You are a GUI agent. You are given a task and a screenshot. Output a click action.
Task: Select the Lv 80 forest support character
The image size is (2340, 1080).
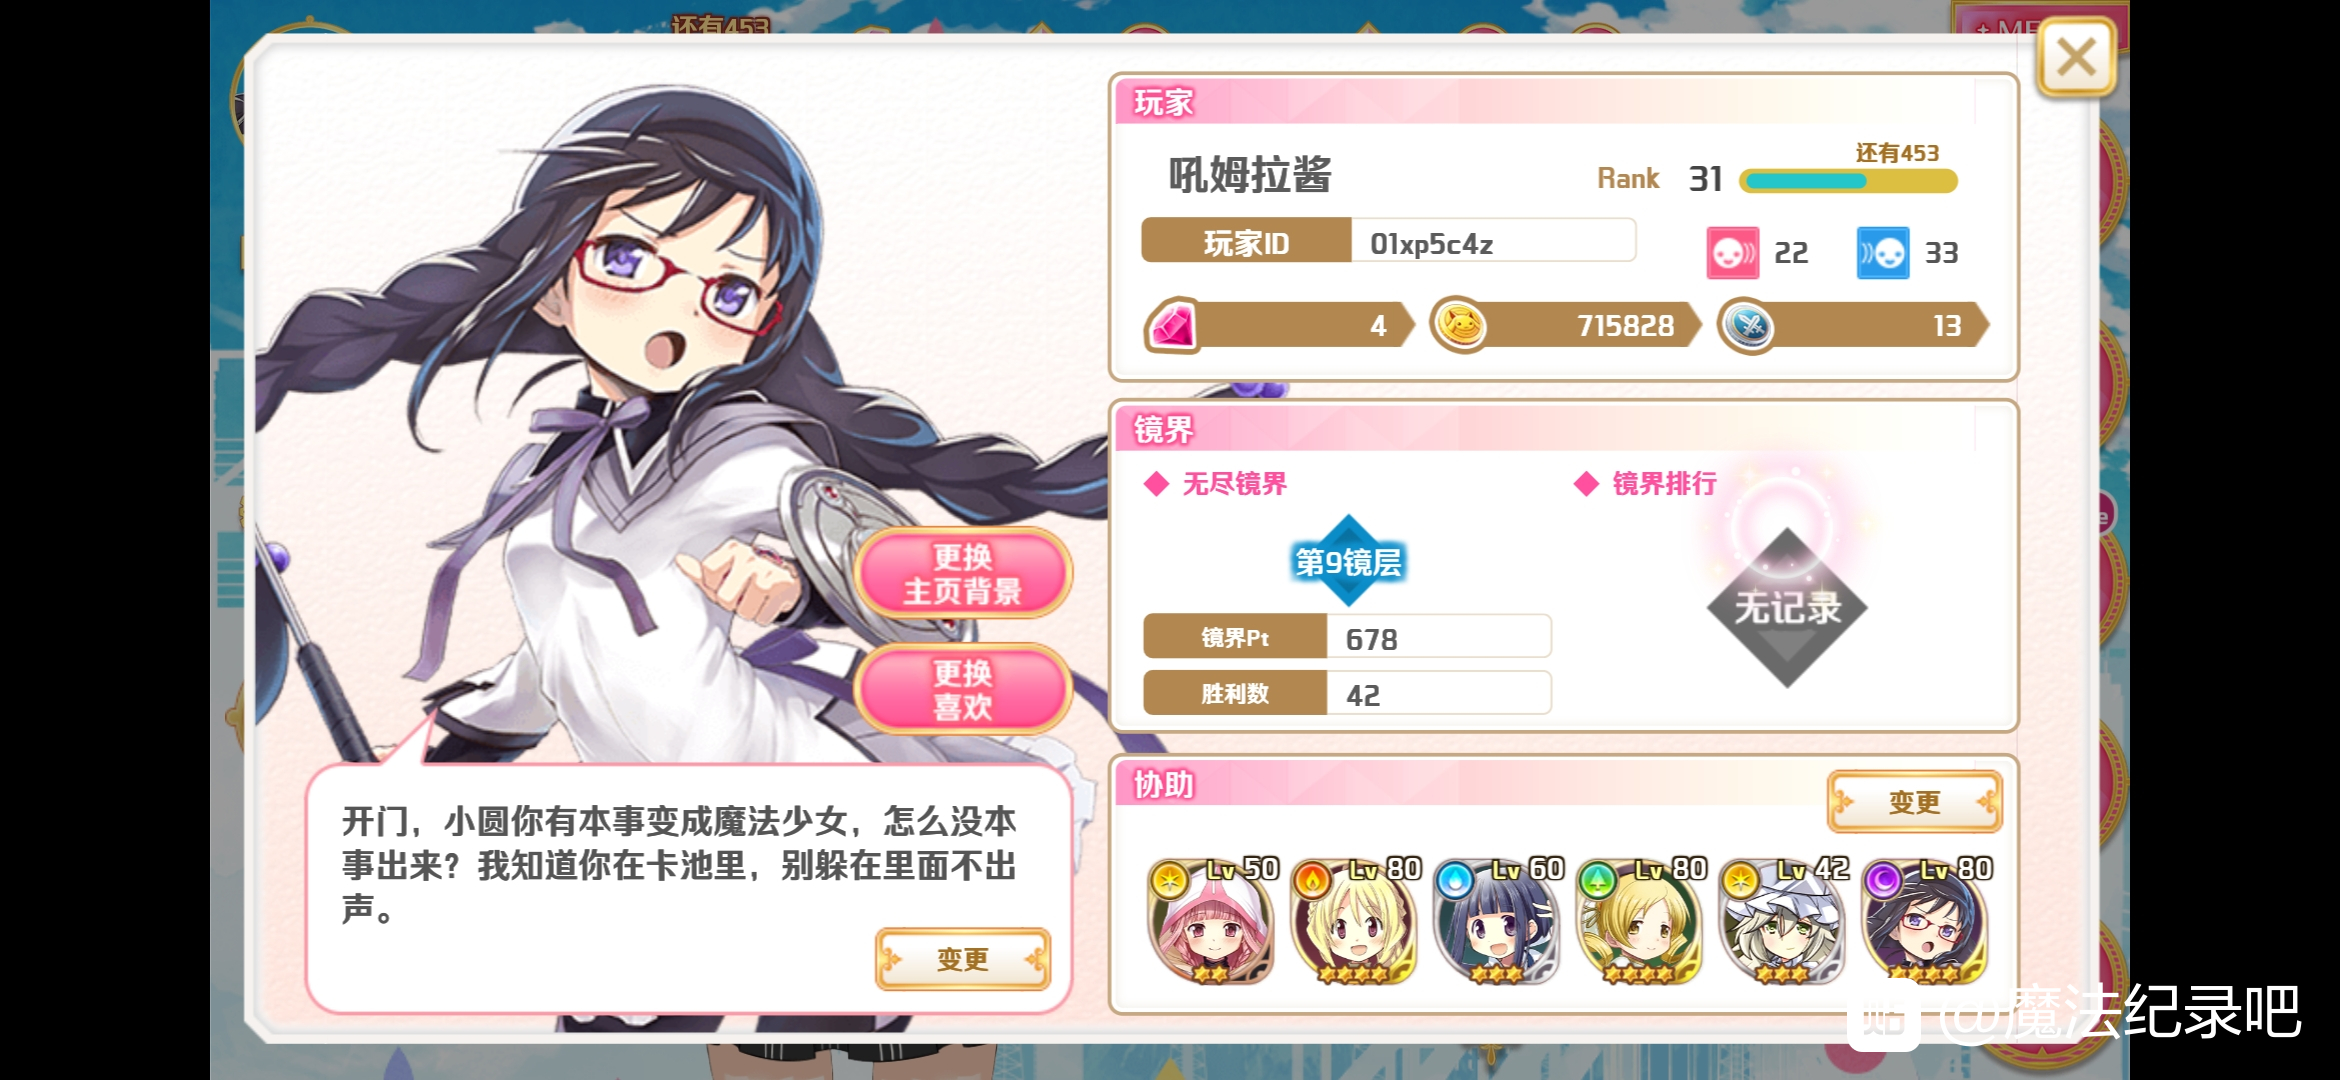tap(1641, 921)
